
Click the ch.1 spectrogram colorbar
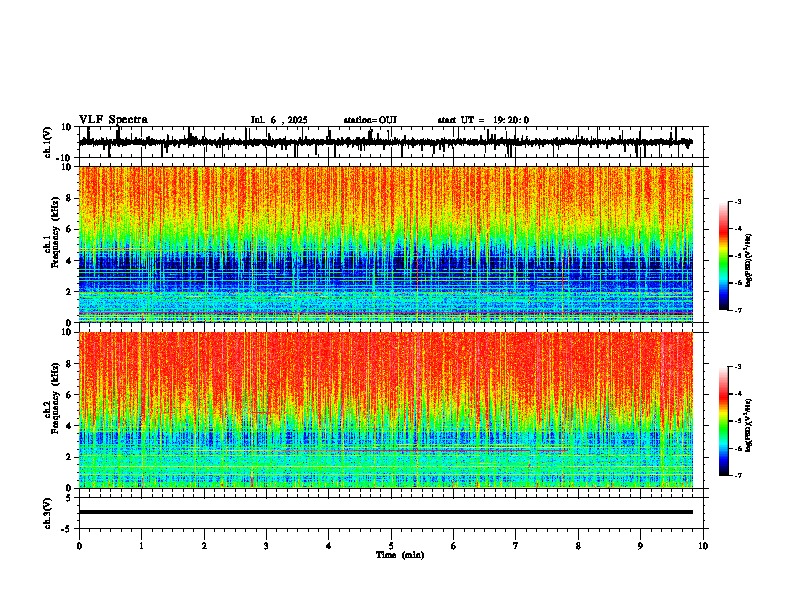pyautogui.click(x=723, y=256)
